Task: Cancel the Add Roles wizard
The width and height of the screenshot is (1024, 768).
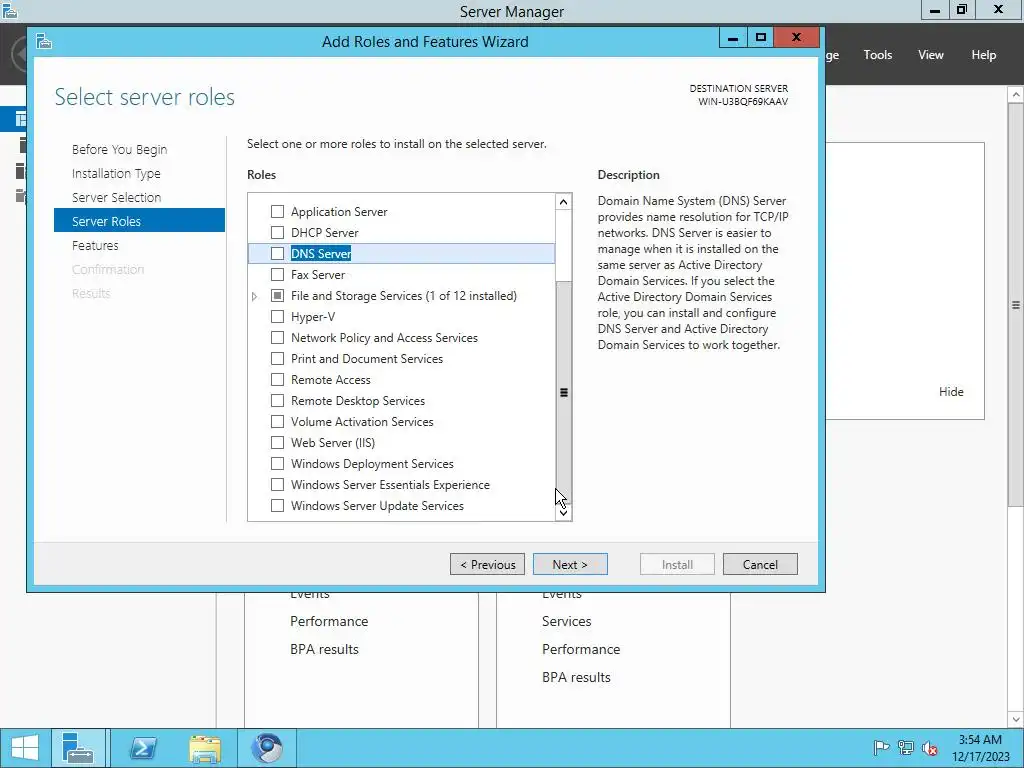Action: point(760,564)
